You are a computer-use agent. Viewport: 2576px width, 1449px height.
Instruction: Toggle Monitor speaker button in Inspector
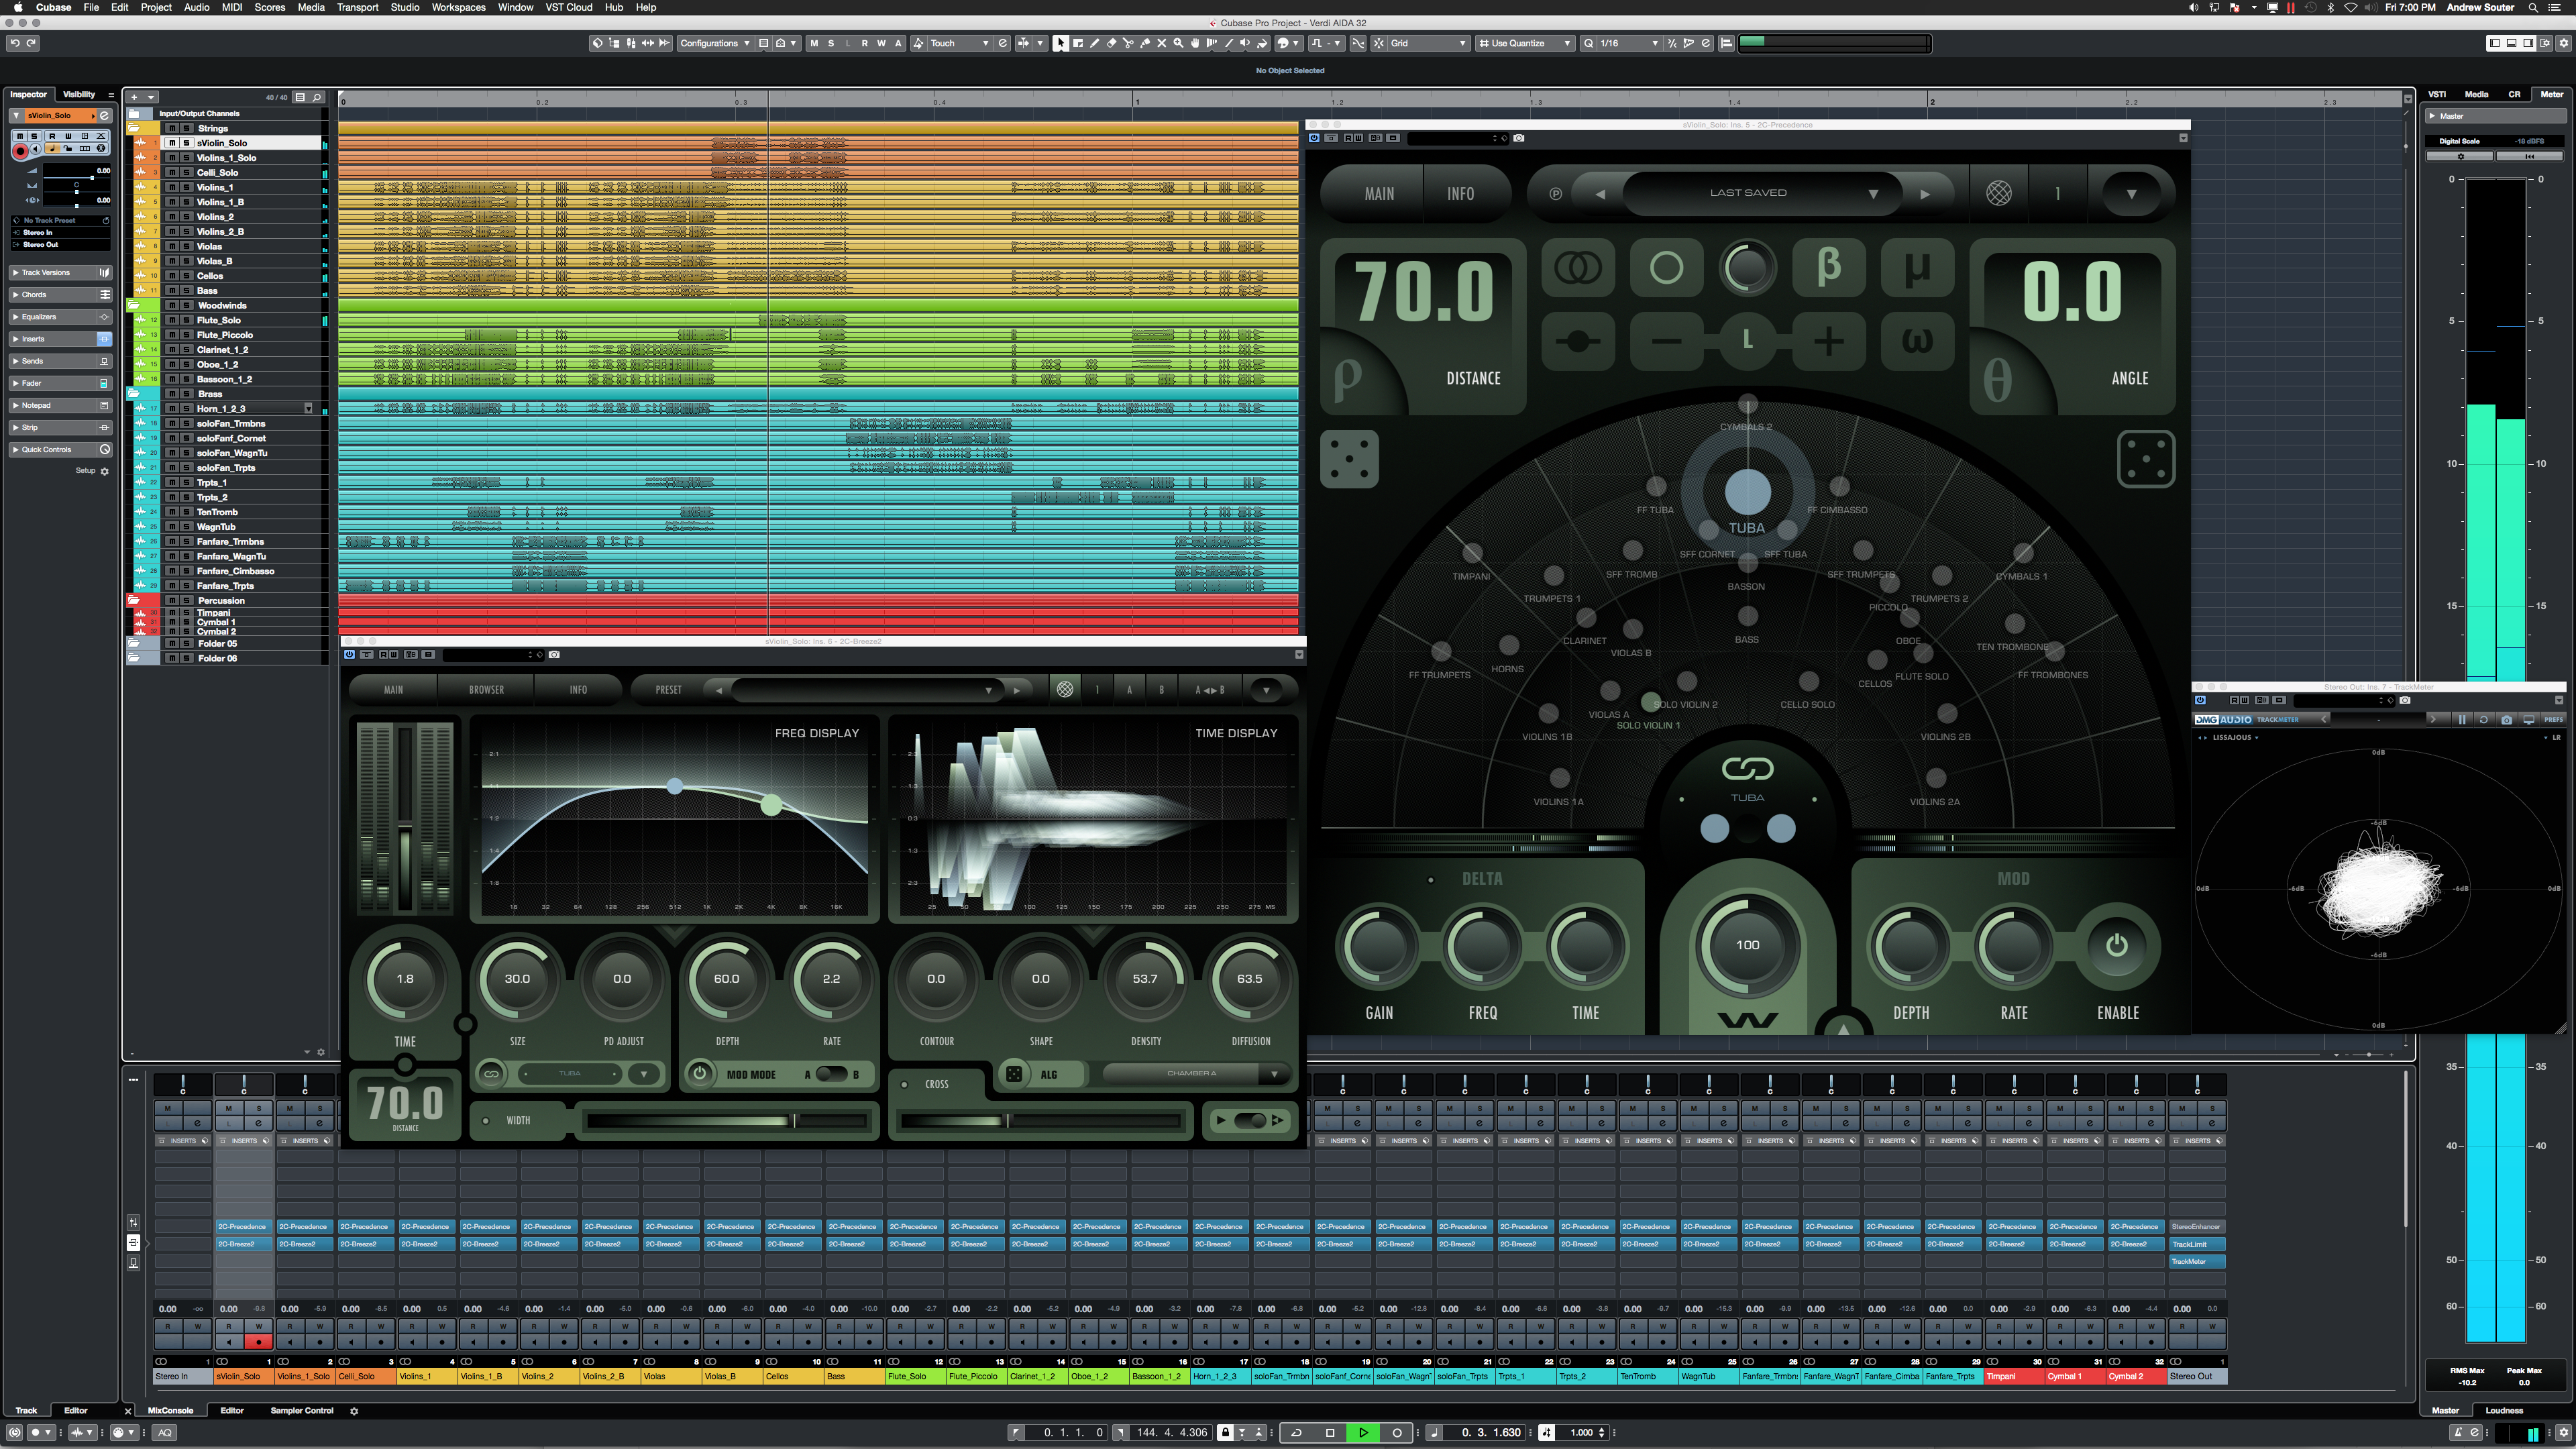[36, 149]
